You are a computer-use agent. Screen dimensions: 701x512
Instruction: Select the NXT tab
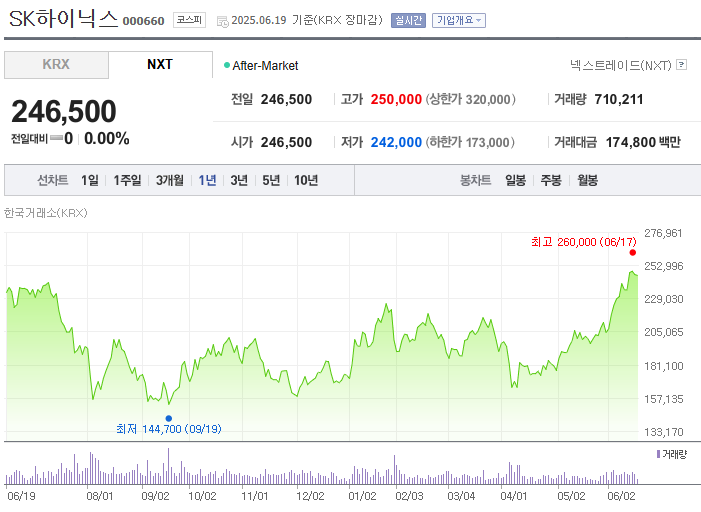160,65
